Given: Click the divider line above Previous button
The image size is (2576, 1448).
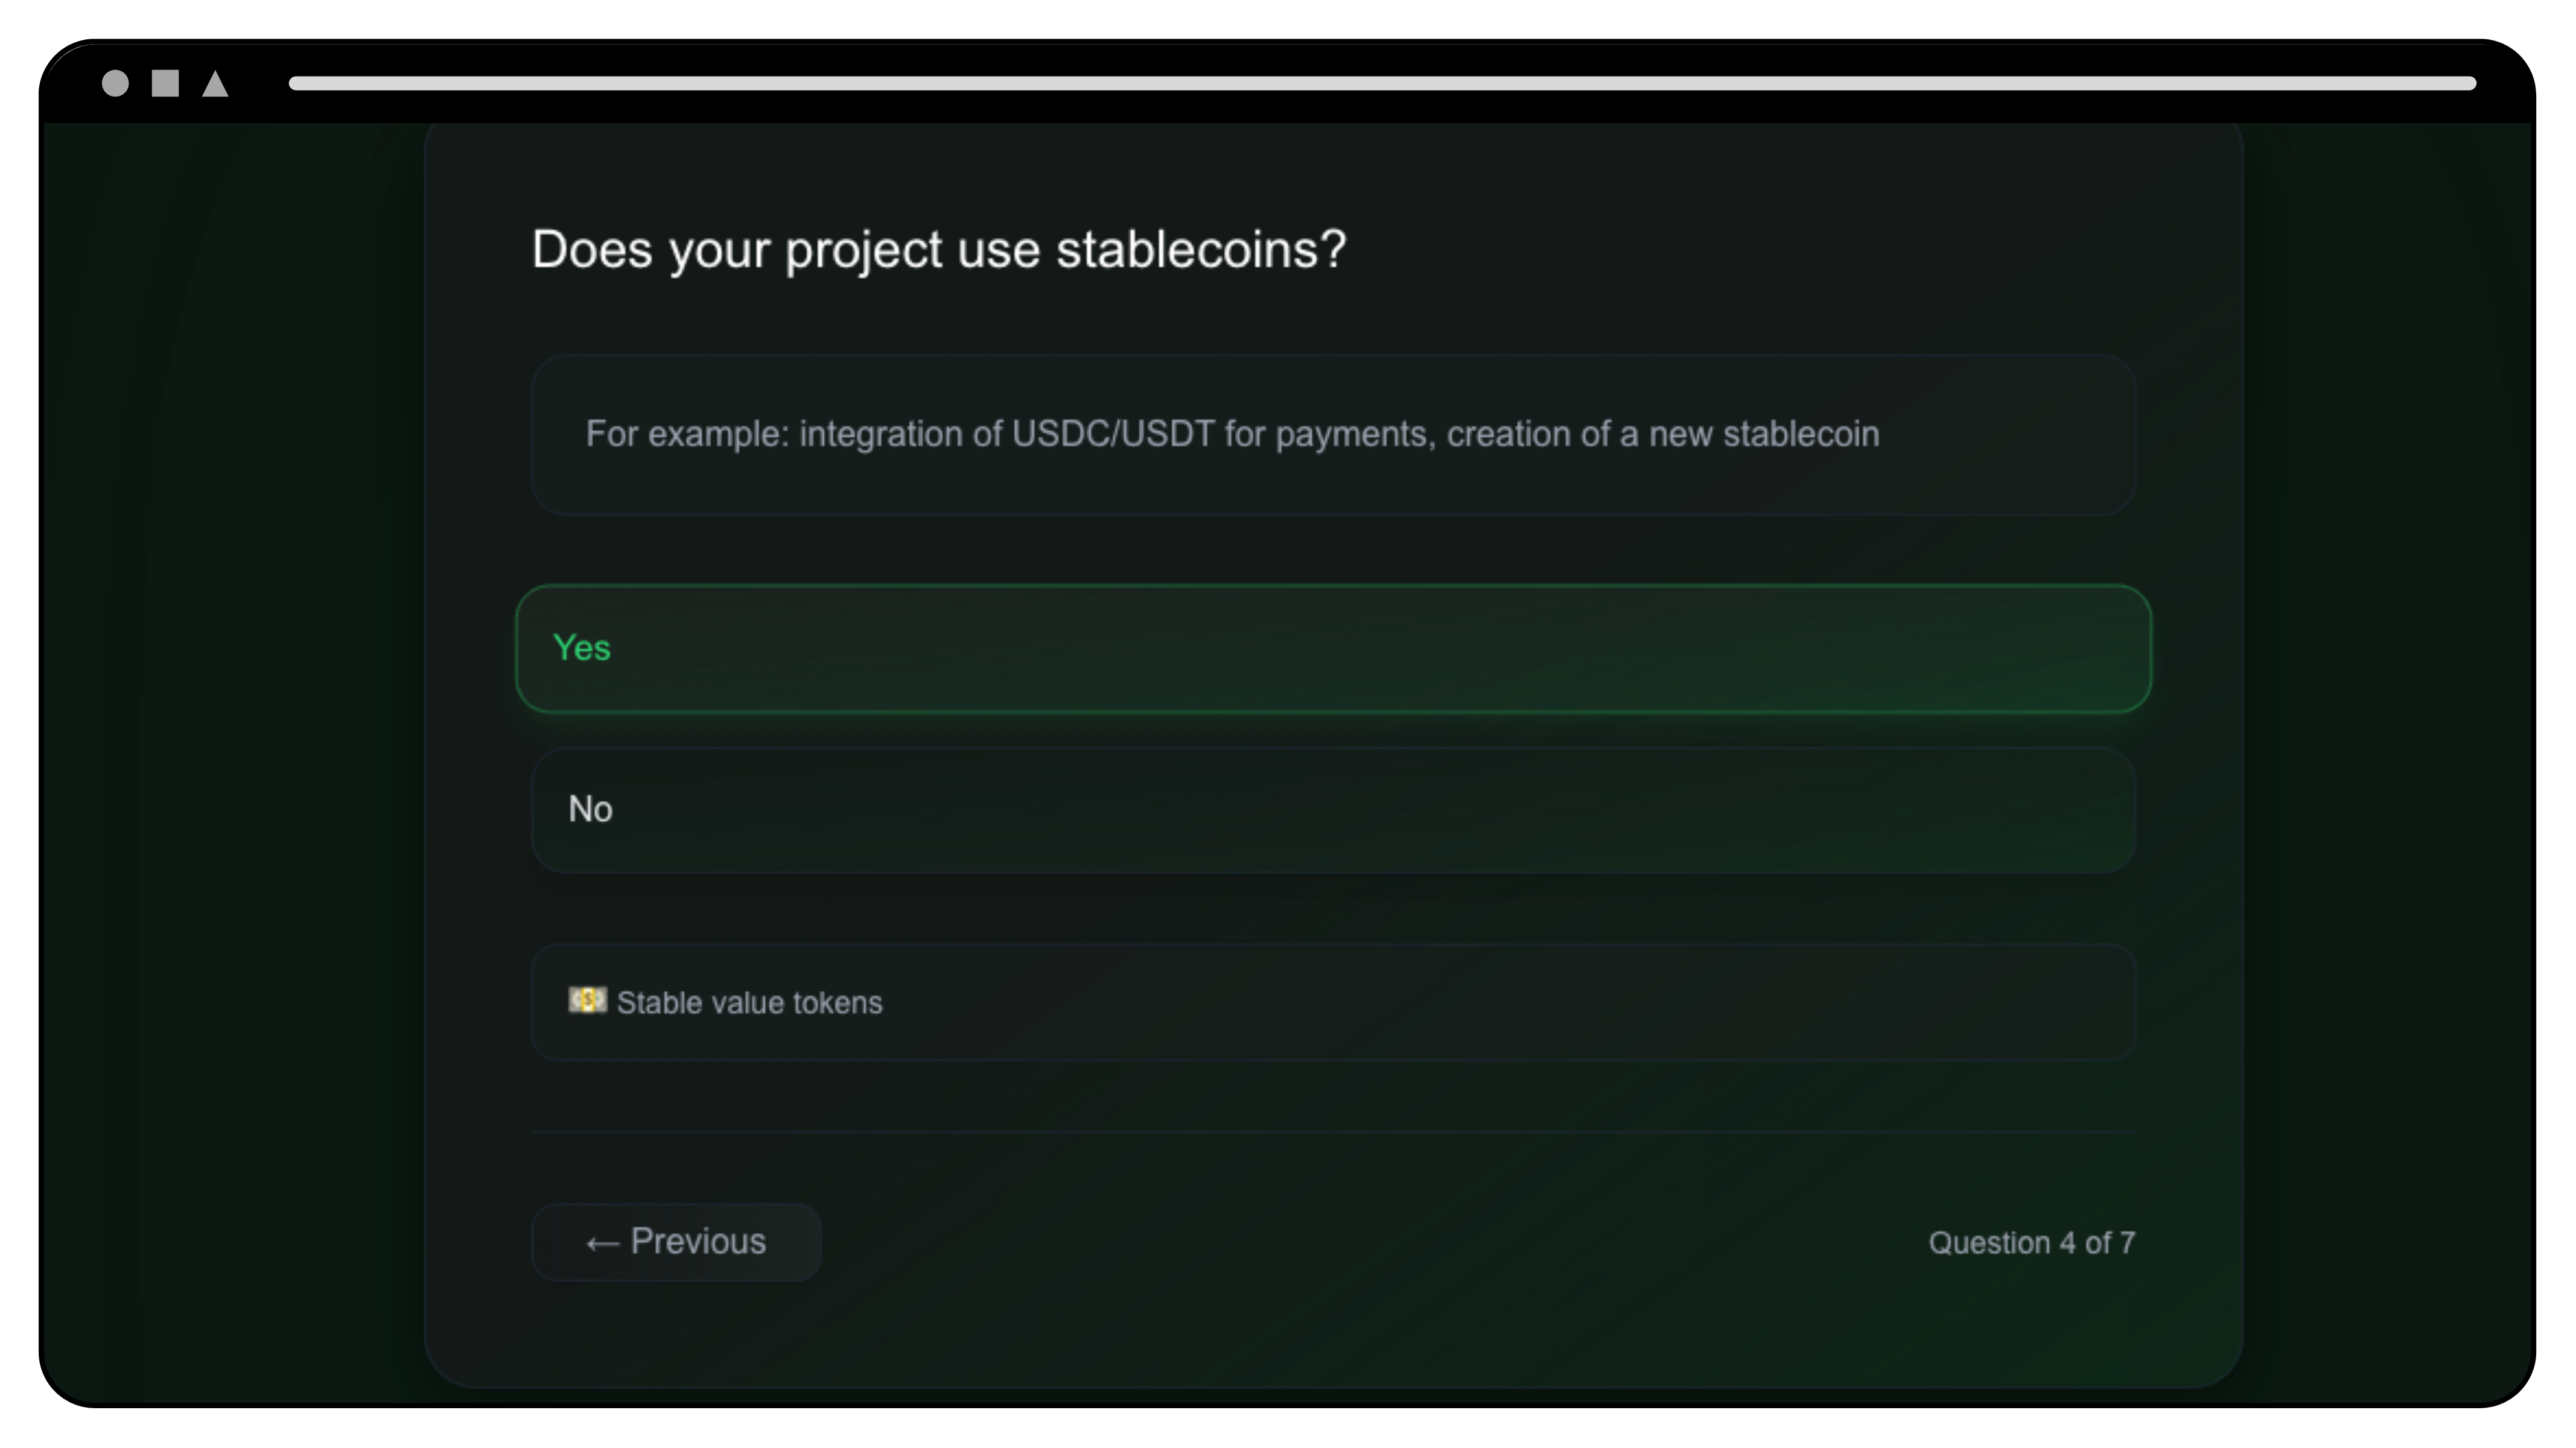Looking at the screenshot, I should point(1333,1132).
